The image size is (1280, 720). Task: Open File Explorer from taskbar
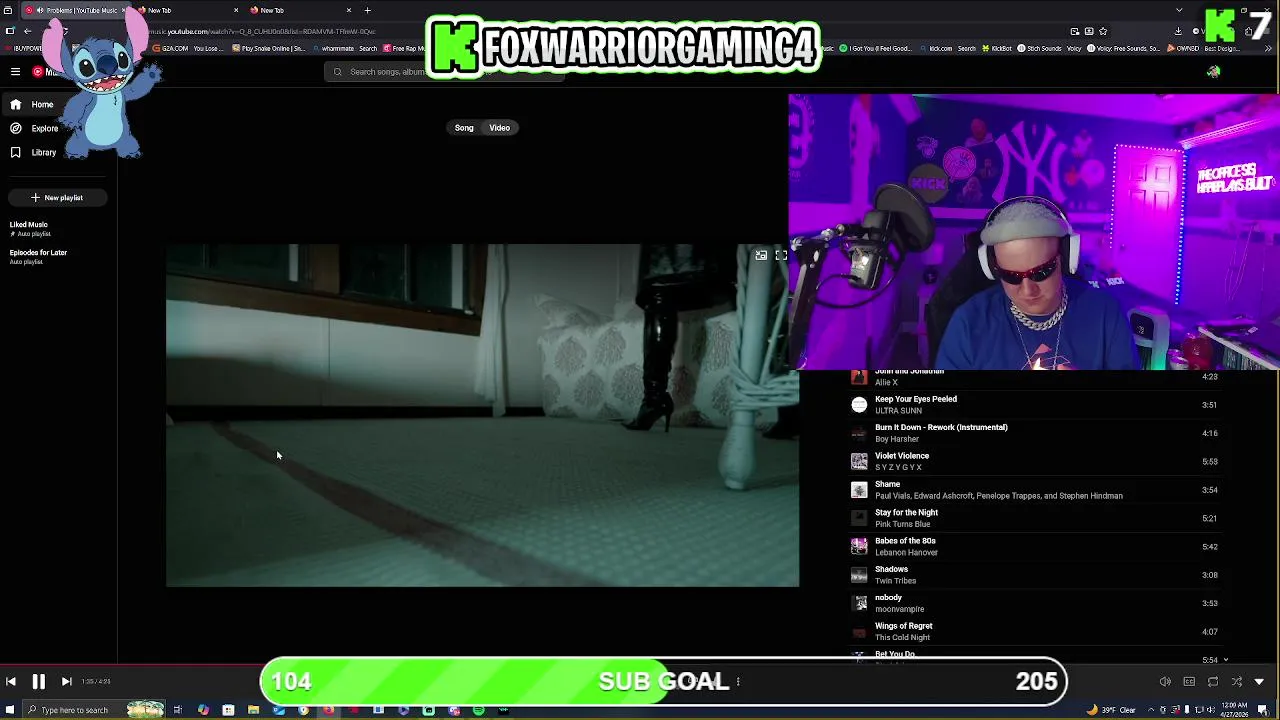253,710
